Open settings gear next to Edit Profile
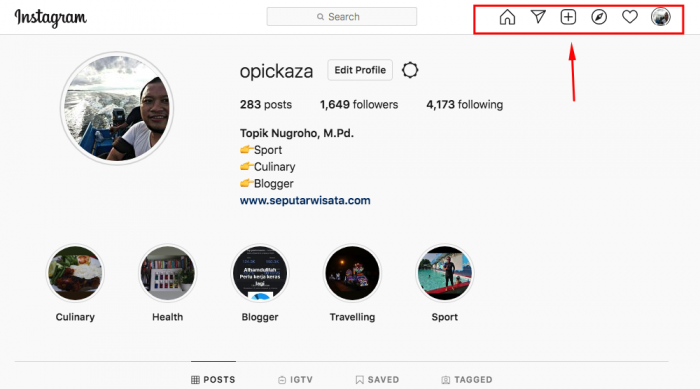 [x=410, y=70]
